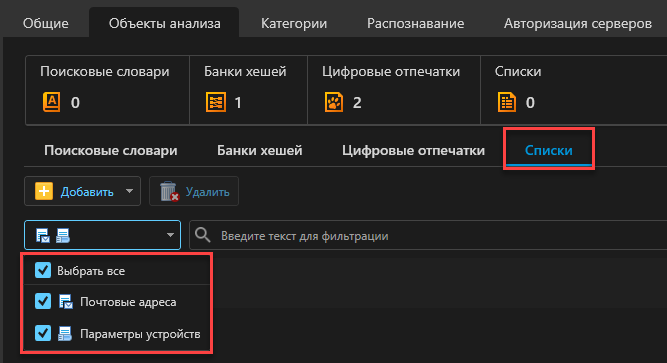This screenshot has width=667, height=363.
Task: Click the Почтовые адреса label
Action: (128, 302)
